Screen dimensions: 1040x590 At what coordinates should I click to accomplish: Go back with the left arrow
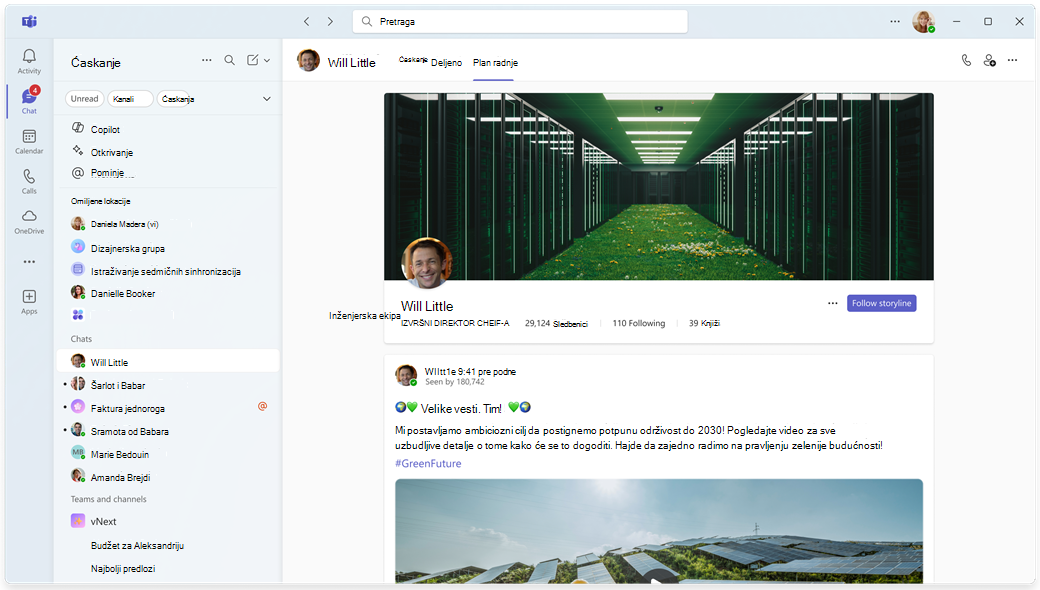coord(306,22)
